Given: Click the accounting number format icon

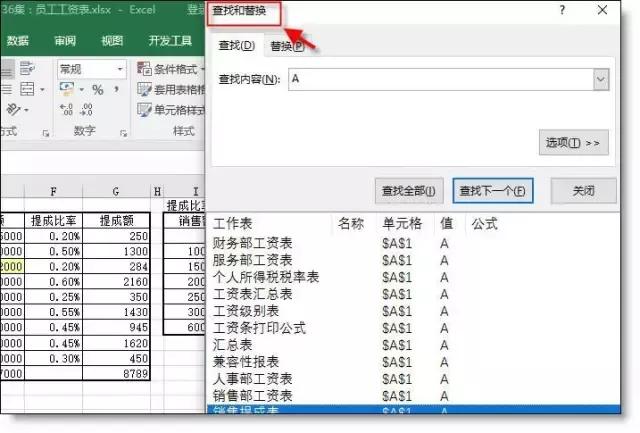Looking at the screenshot, I should tap(67, 89).
